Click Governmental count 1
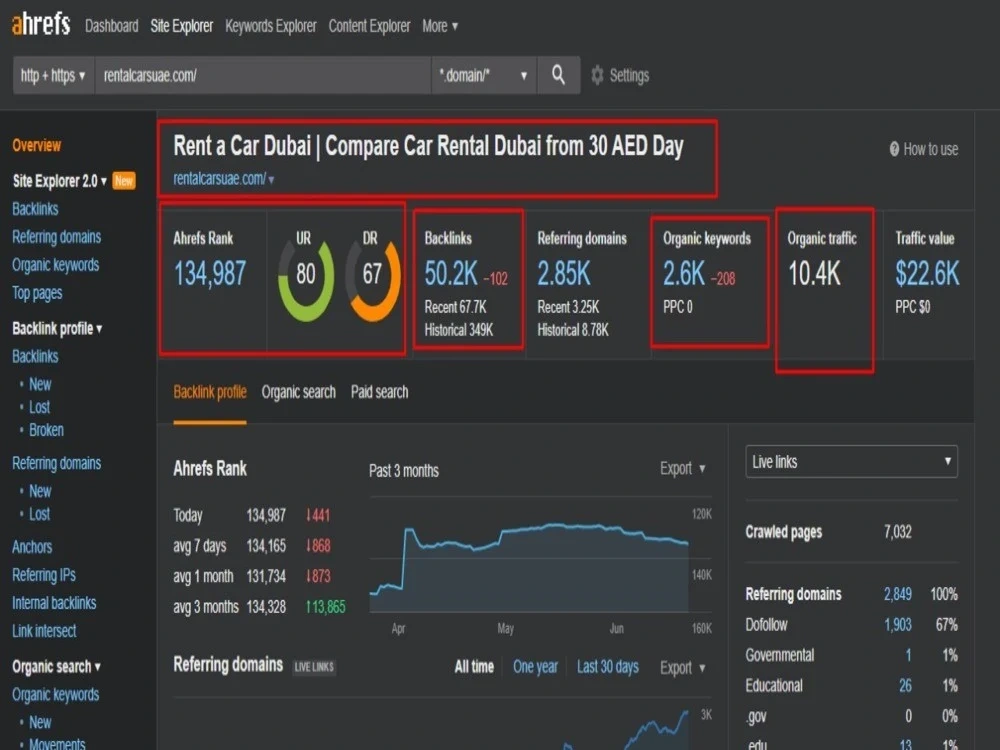Viewport: 1000px width, 750px height. [x=908, y=656]
